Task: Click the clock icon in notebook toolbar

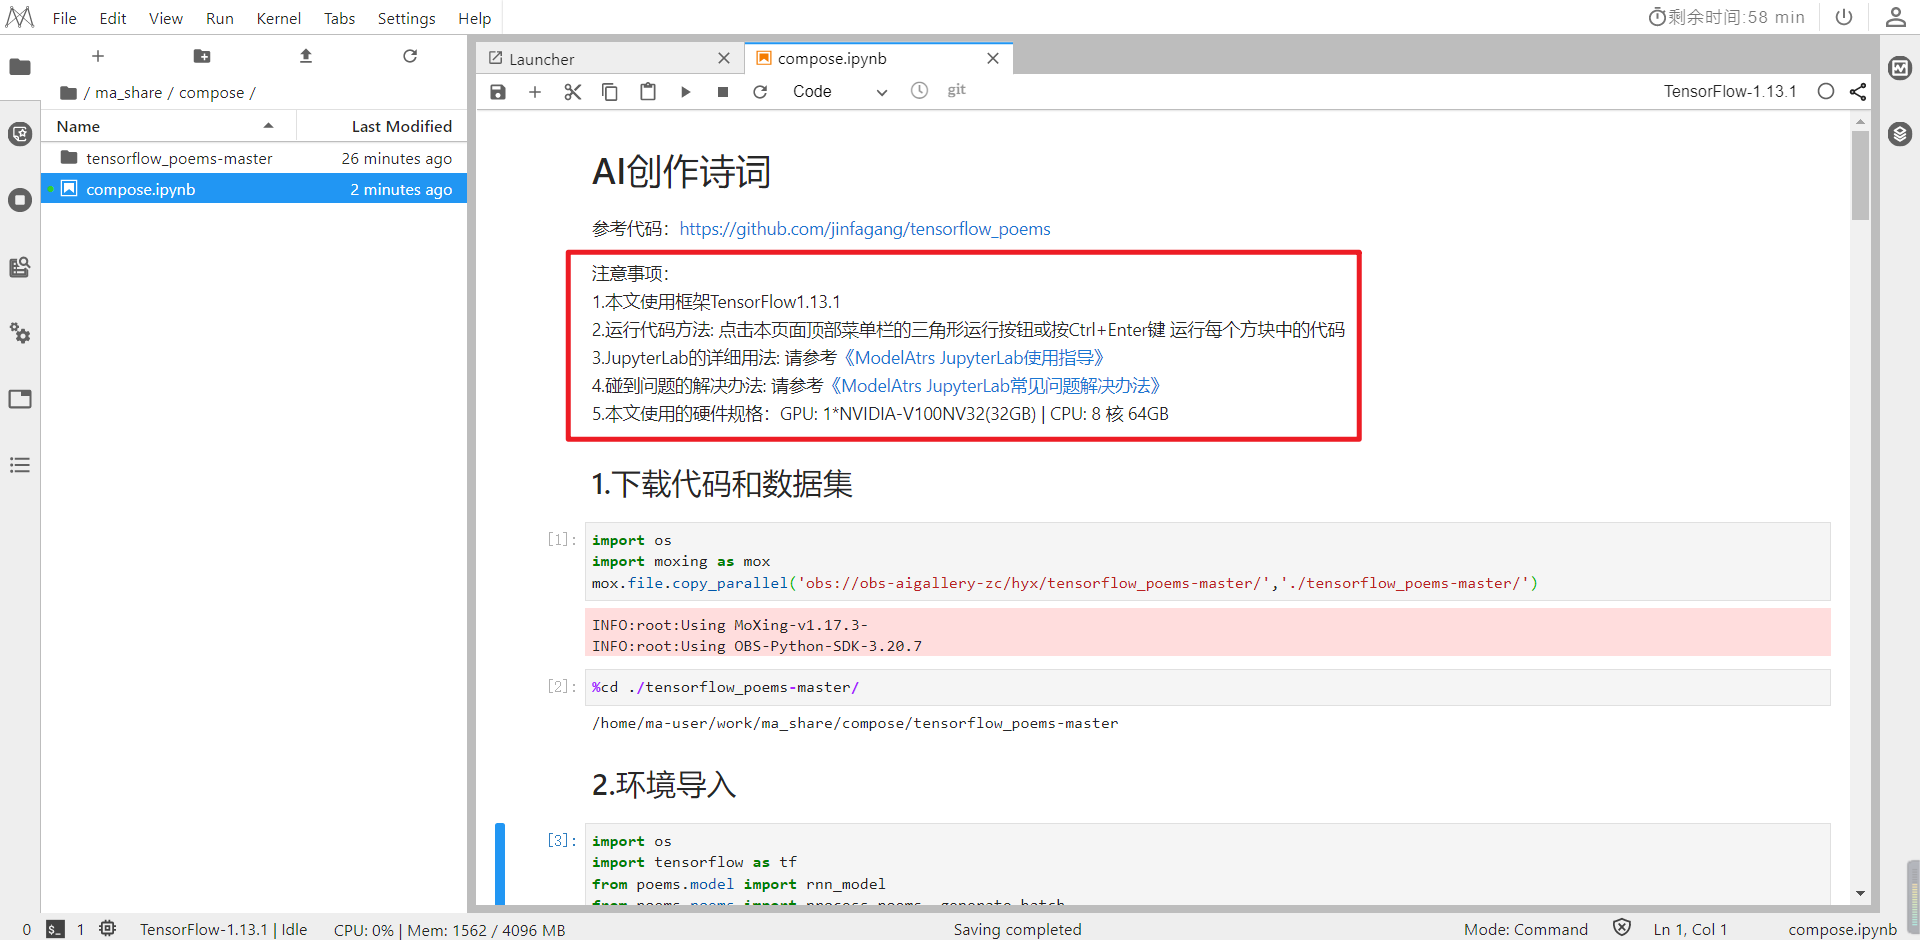Action: 920,91
